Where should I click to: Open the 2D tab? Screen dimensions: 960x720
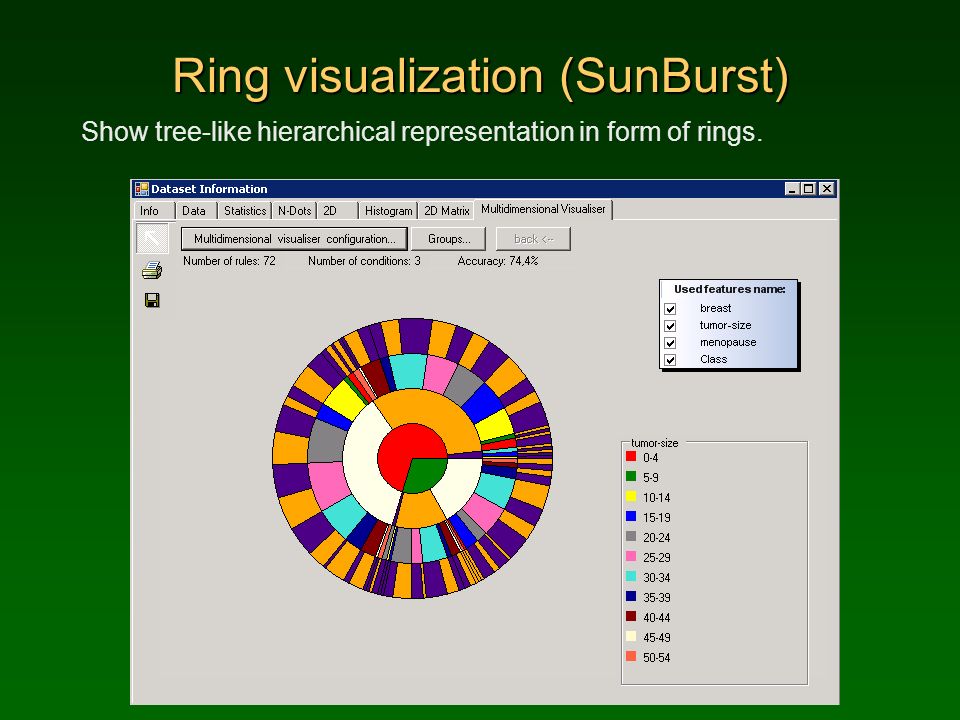tap(337, 211)
